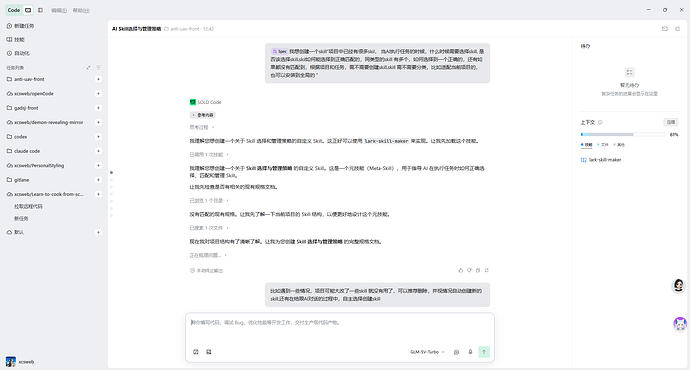Select the chat mode icon beside Code

point(28,10)
